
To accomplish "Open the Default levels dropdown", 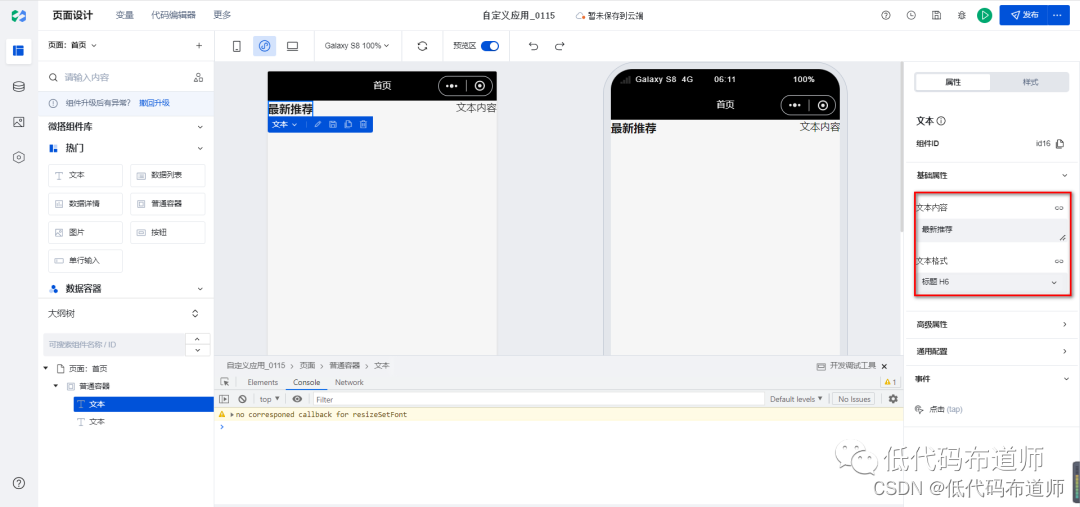I will [x=796, y=399].
